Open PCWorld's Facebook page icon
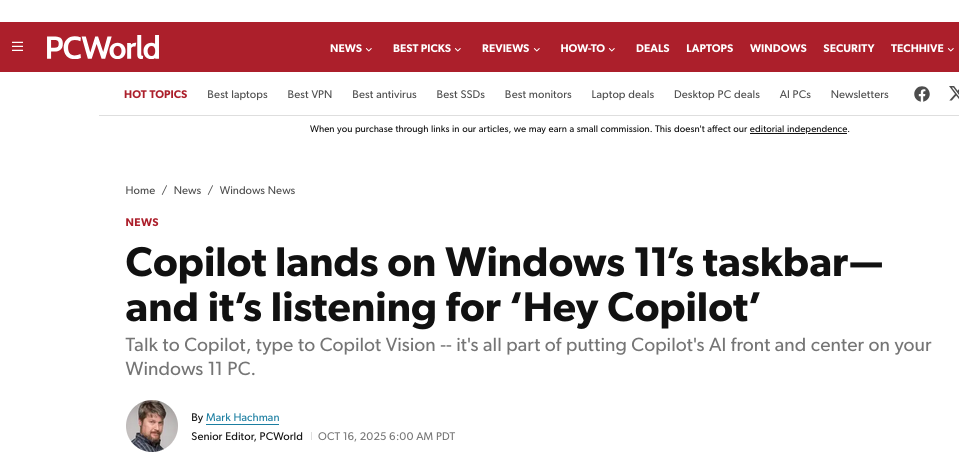 pos(922,94)
